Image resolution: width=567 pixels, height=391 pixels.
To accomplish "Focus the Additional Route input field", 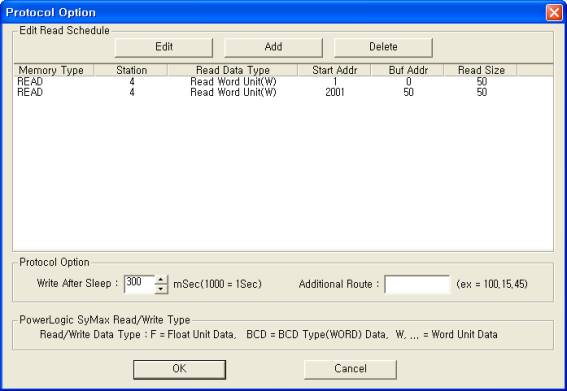I will click(x=417, y=284).
